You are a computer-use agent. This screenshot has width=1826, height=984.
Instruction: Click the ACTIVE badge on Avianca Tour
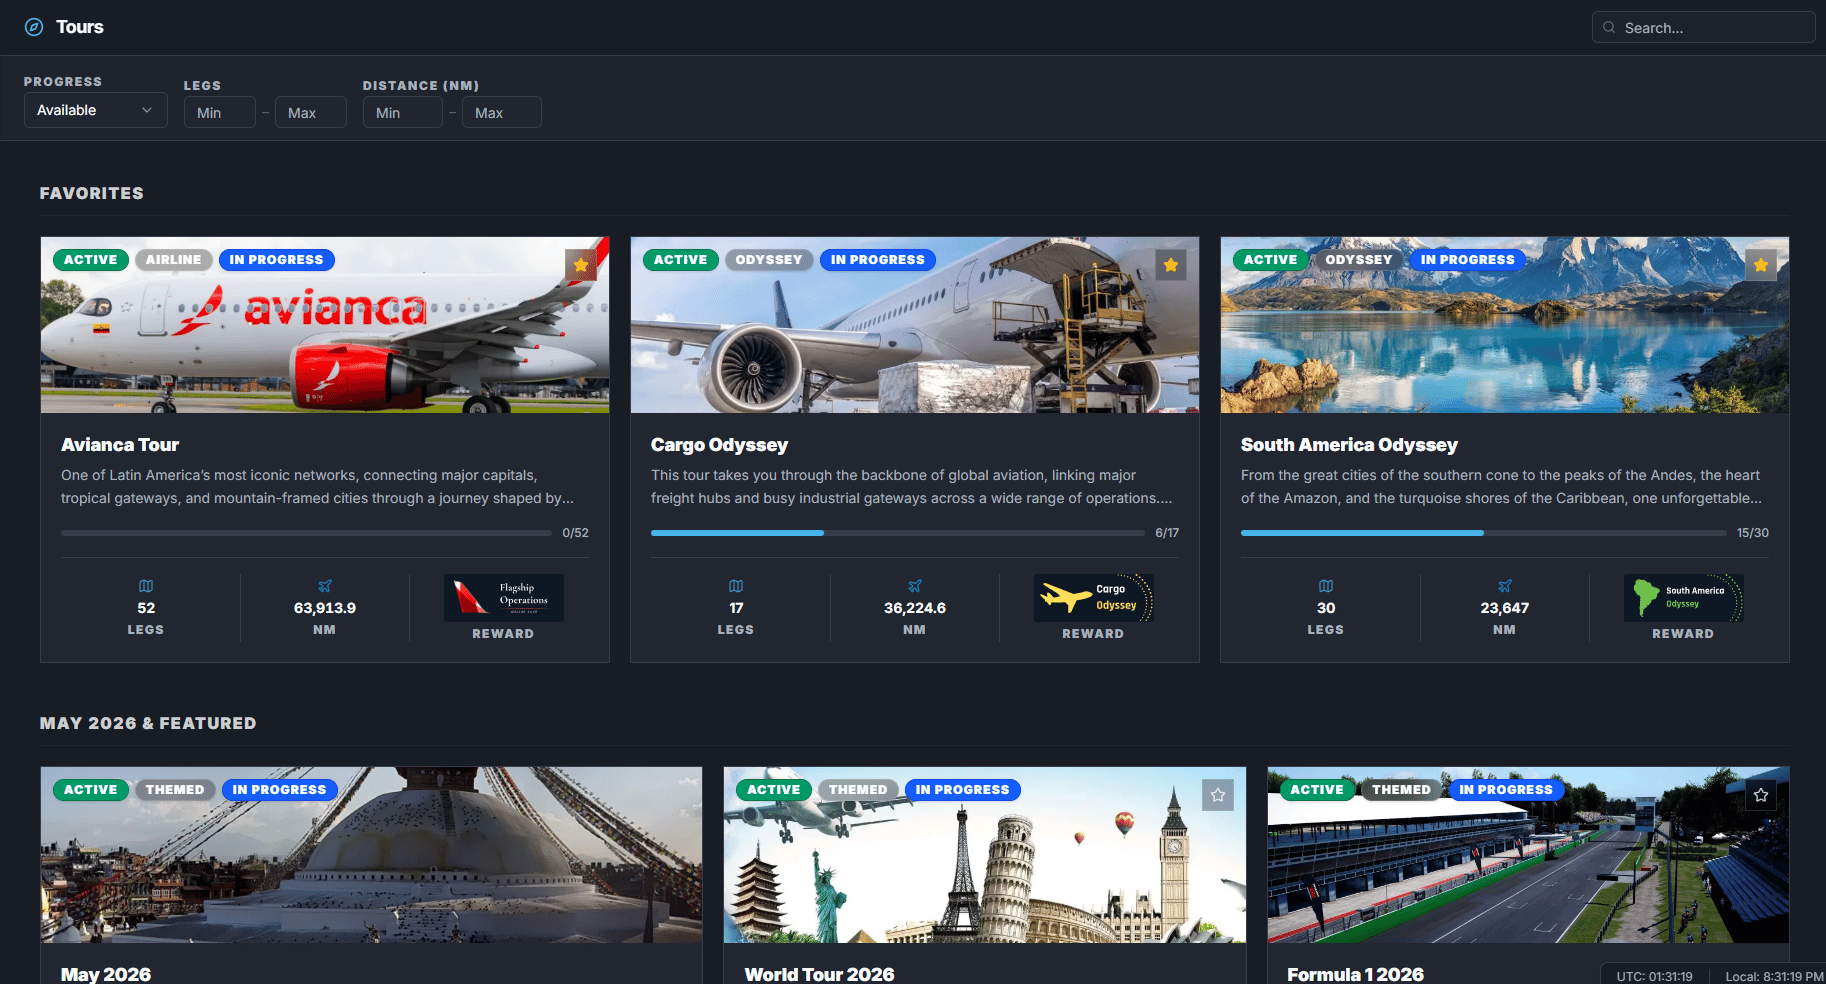click(x=91, y=260)
